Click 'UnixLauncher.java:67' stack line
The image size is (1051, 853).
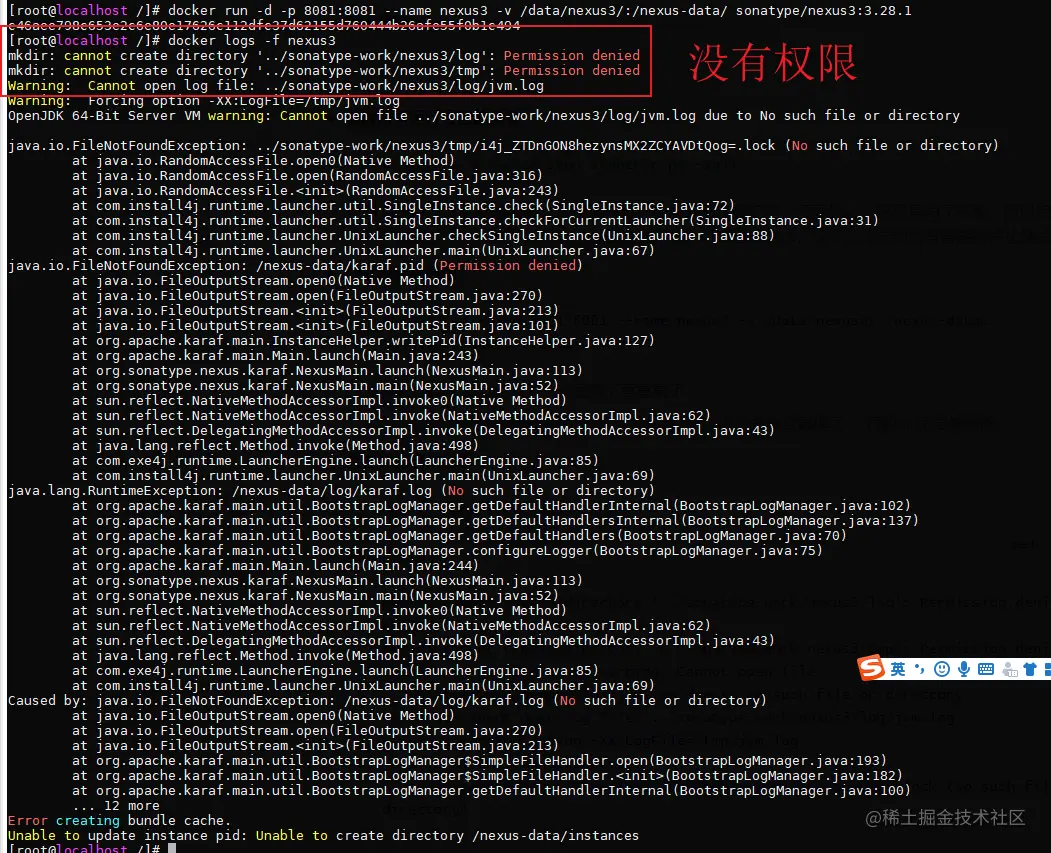pos(363,251)
